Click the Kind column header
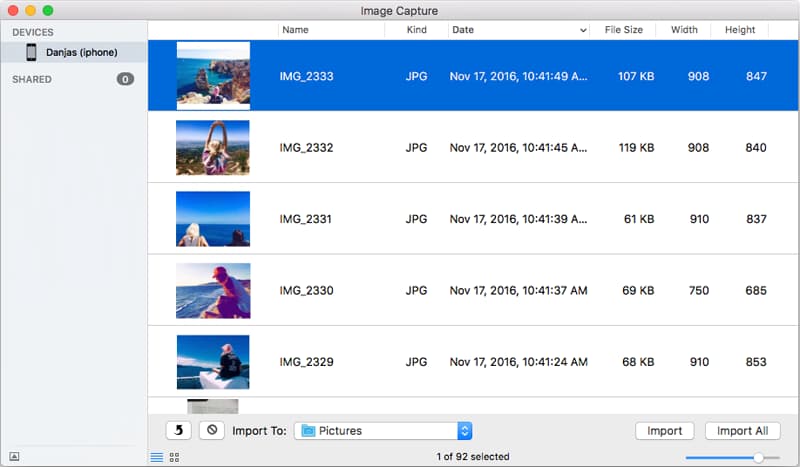Viewport: 800px width, 467px height. point(416,30)
